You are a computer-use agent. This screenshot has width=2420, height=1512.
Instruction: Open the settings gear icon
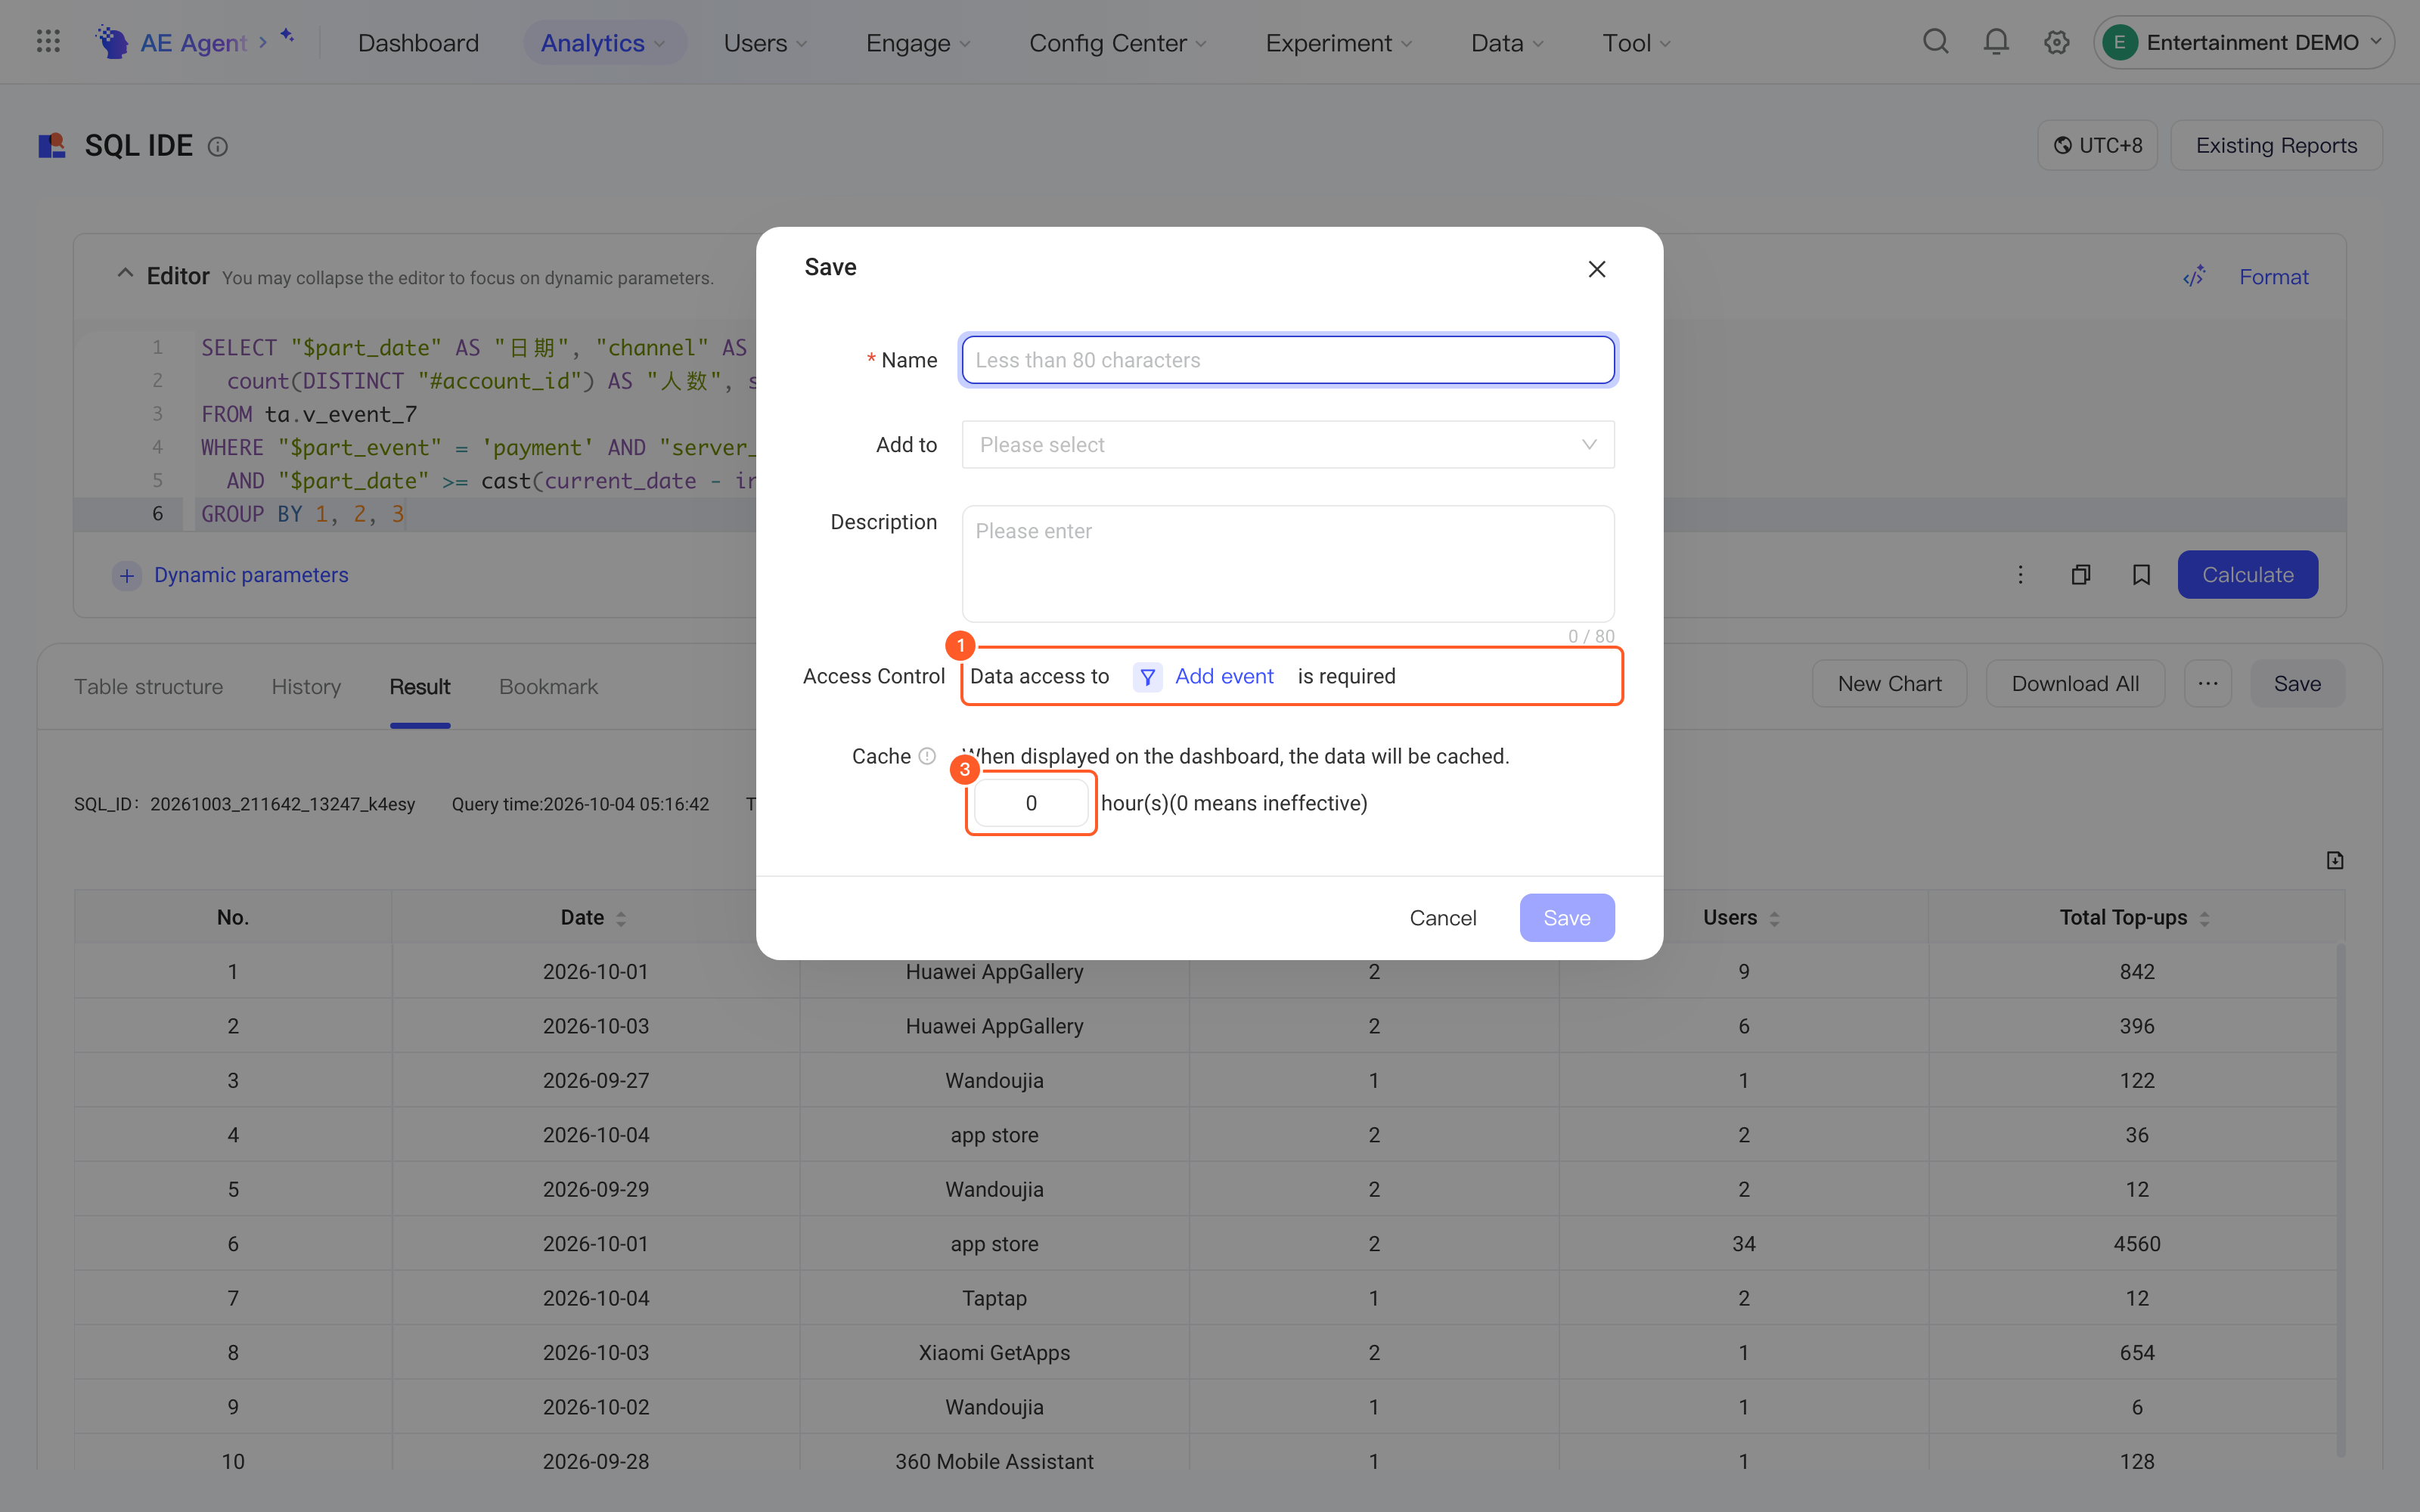[2056, 42]
